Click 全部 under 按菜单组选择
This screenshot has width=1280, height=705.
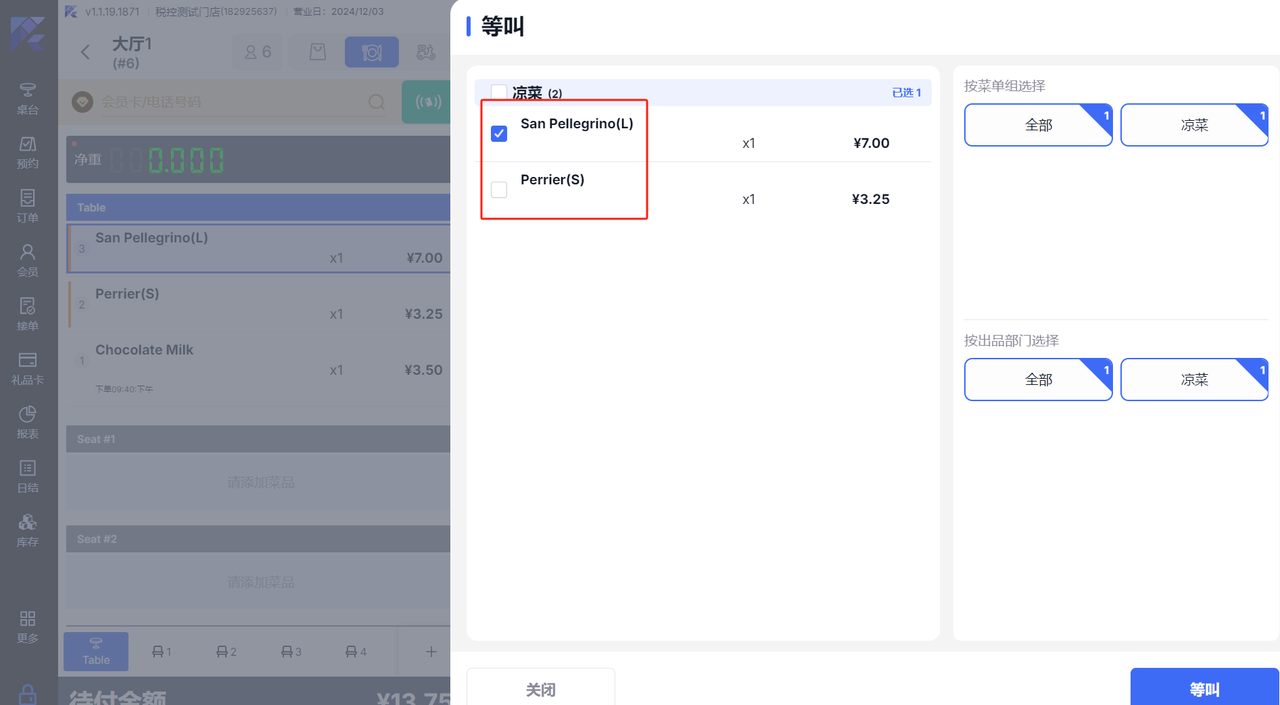1038,125
